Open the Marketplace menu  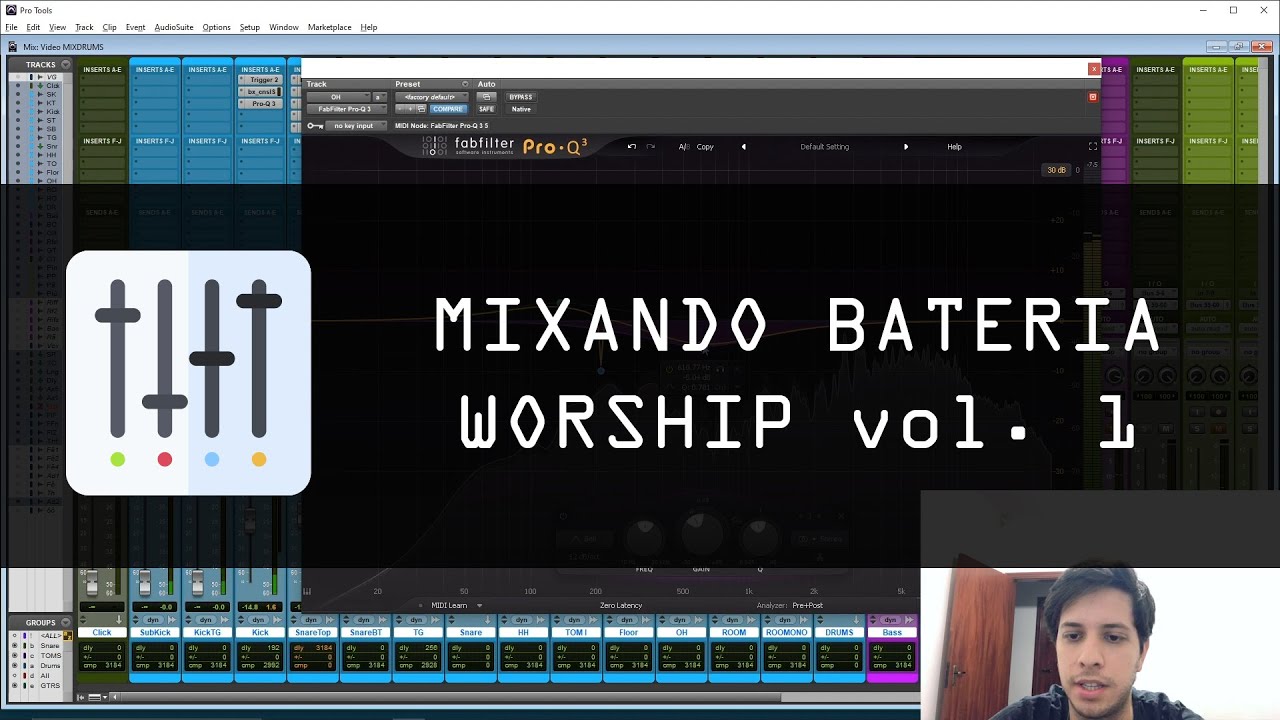329,27
